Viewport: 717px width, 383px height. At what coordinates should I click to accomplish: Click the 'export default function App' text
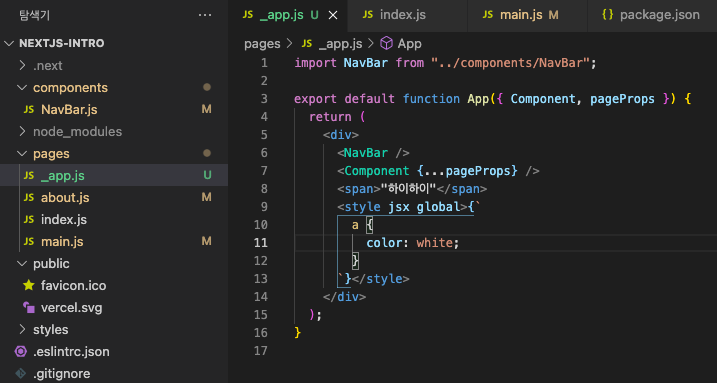[x=391, y=99]
